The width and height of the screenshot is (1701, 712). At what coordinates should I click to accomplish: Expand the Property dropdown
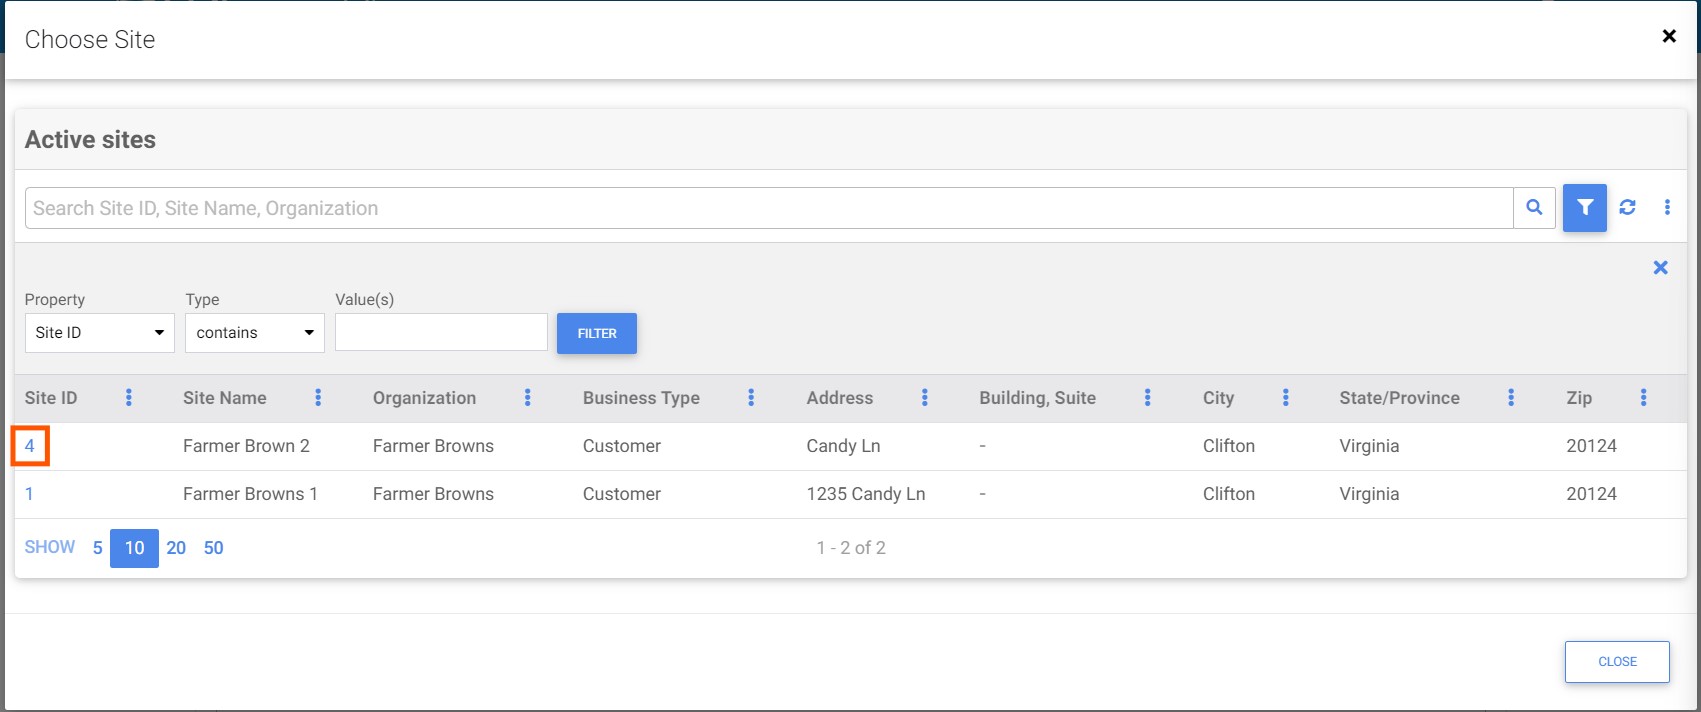point(99,333)
